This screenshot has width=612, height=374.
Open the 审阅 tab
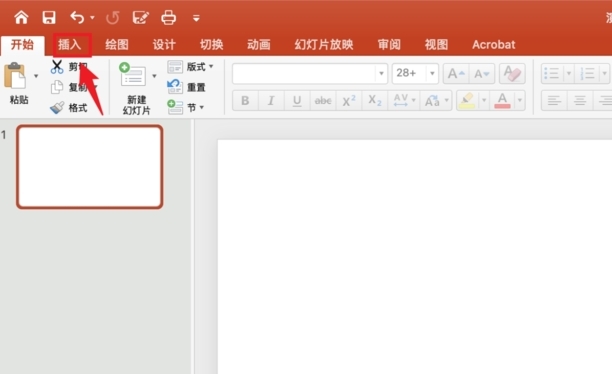pos(389,45)
